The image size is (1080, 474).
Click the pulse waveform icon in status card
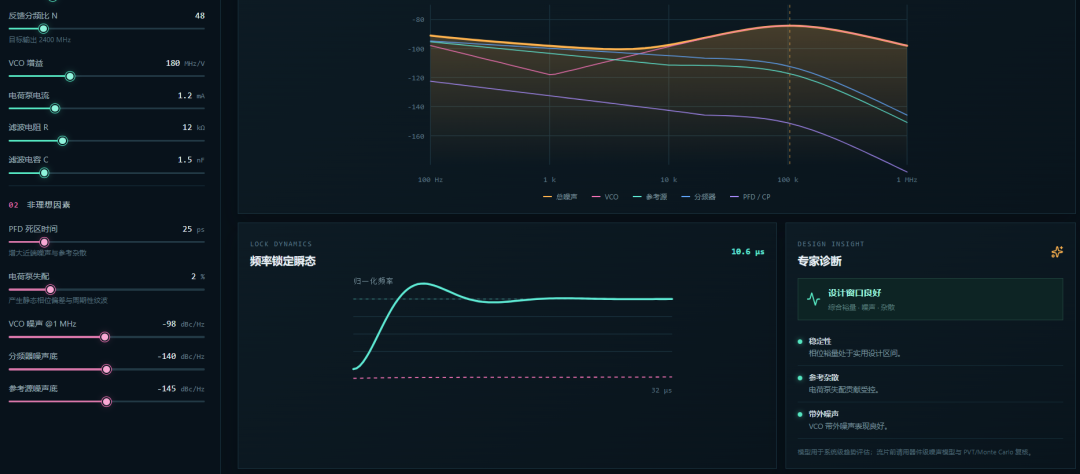click(x=813, y=299)
